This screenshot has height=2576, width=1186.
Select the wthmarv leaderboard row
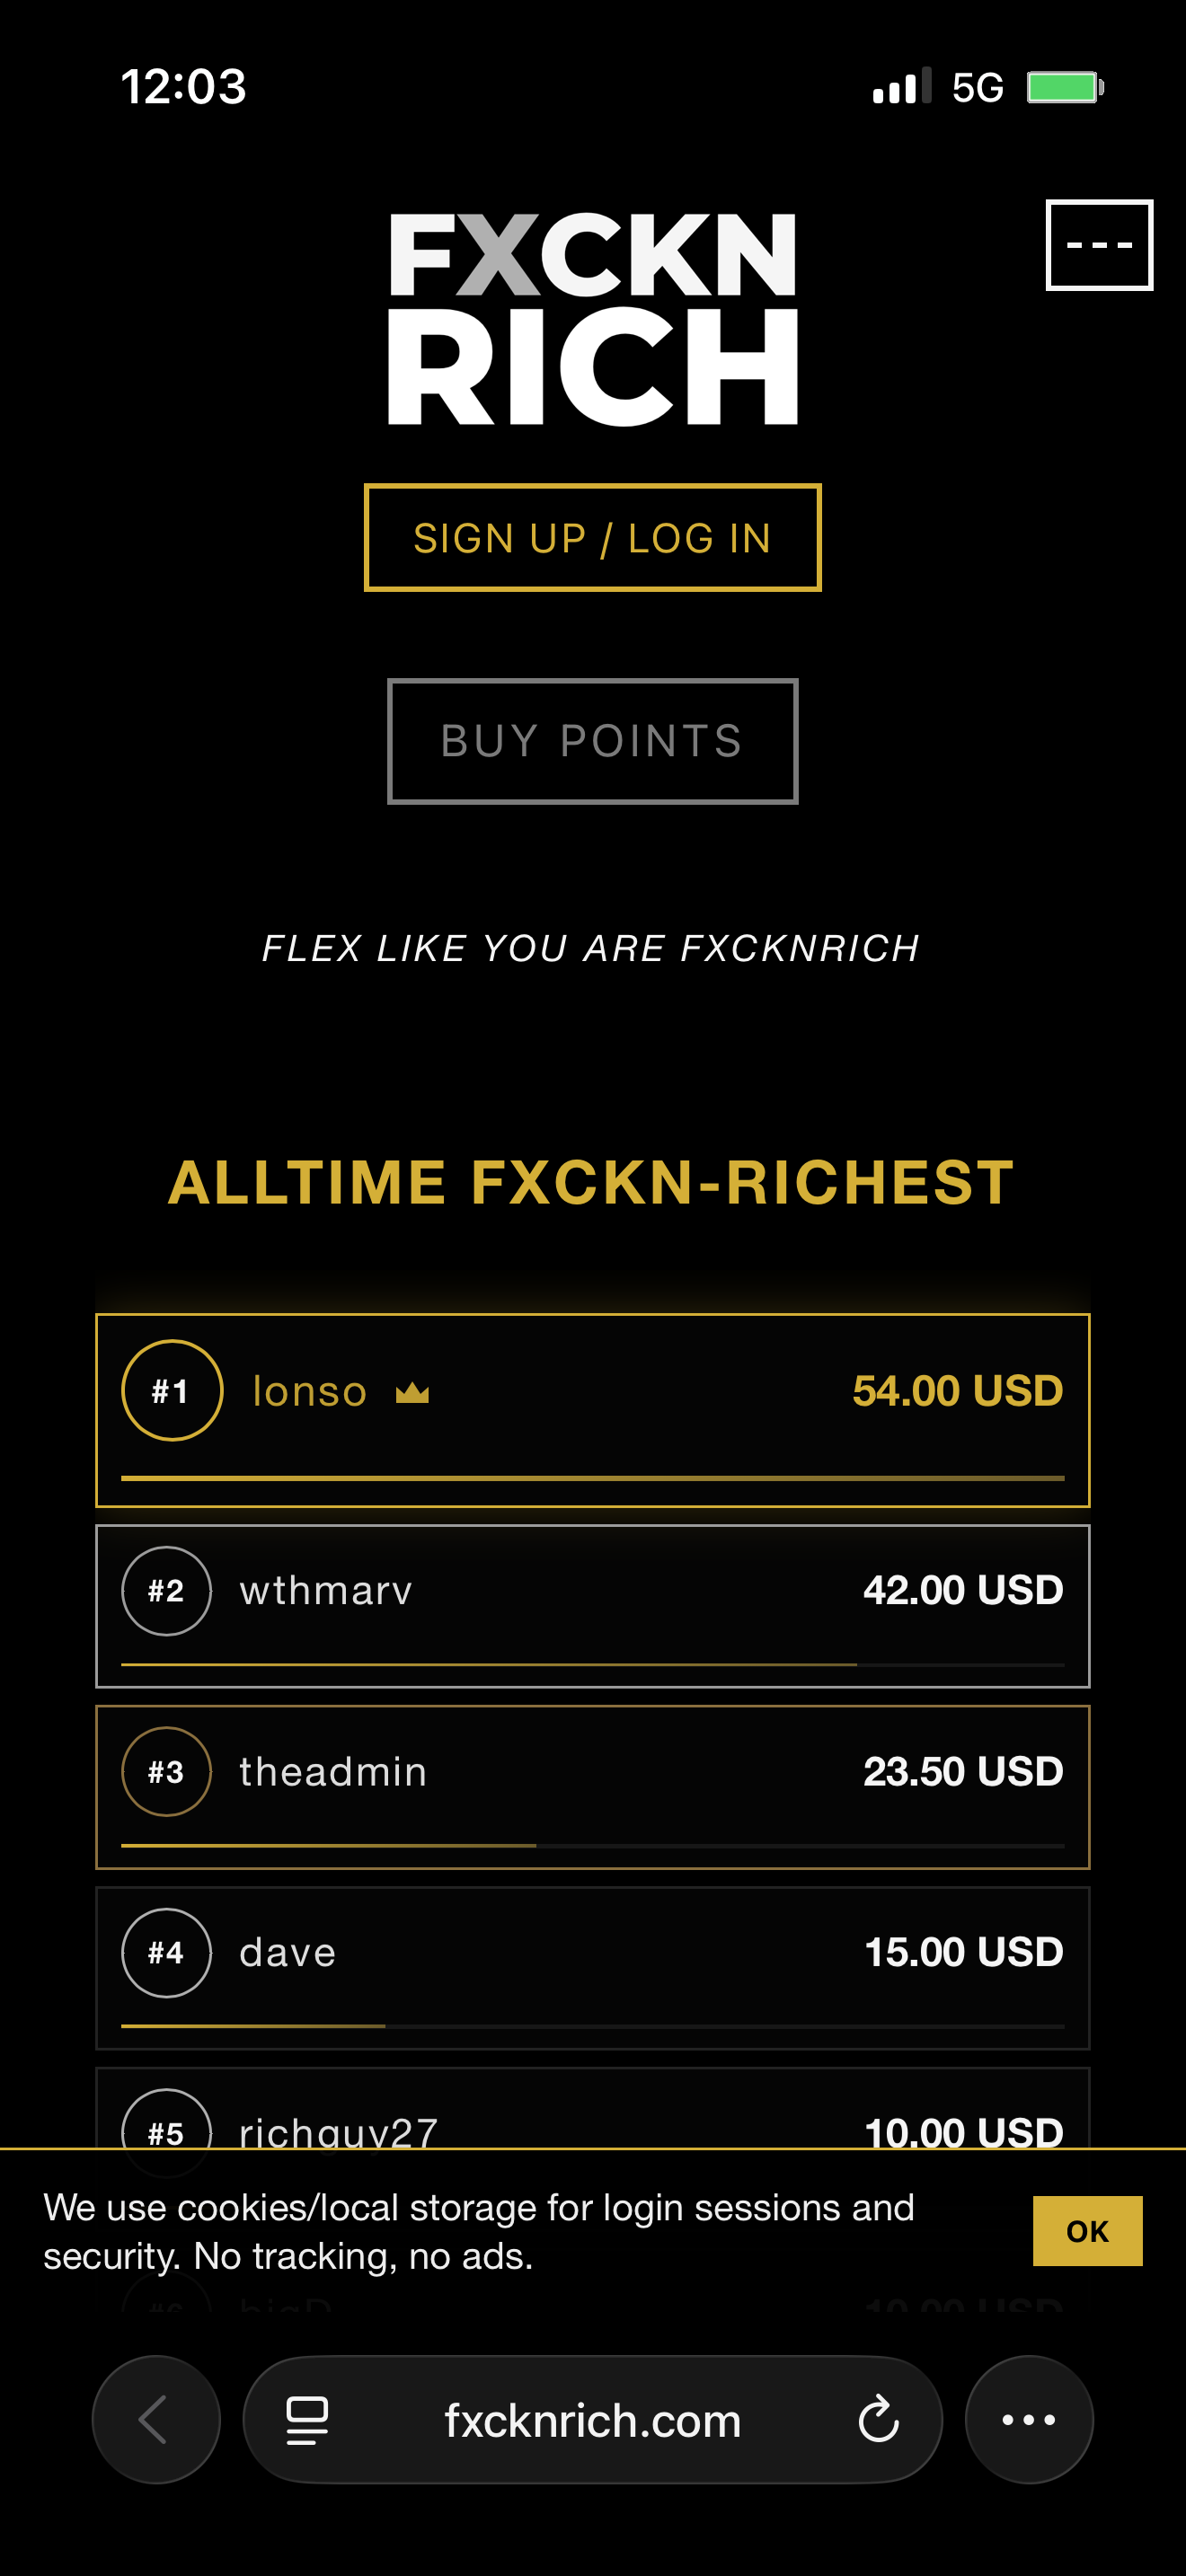coord(592,1605)
